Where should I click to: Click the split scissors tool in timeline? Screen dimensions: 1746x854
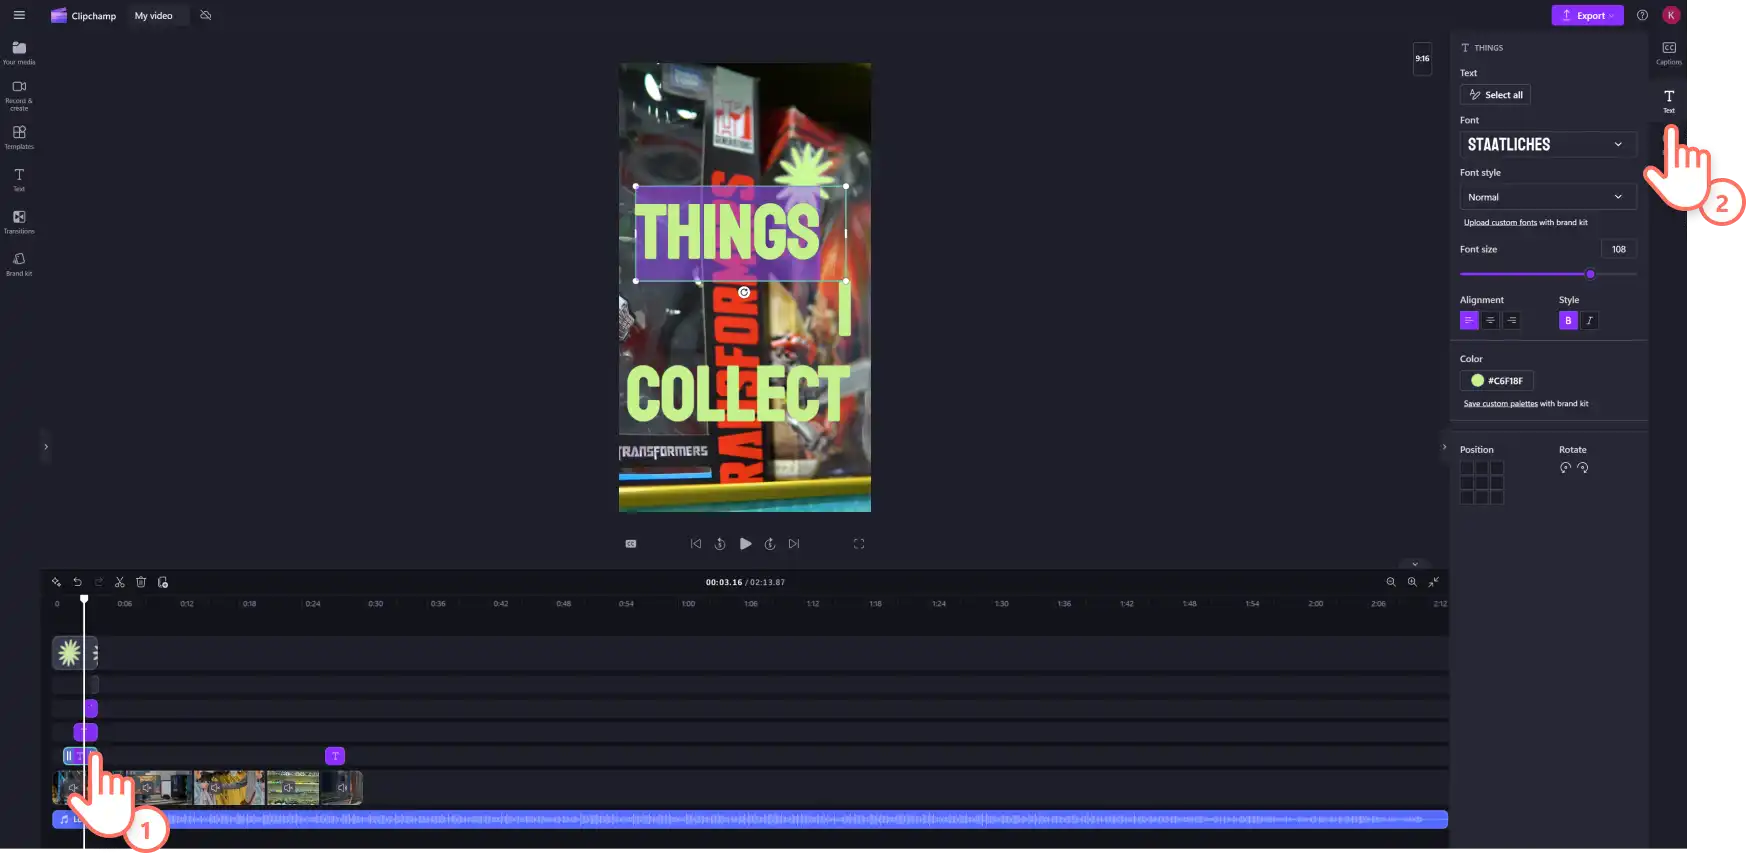pos(119,582)
